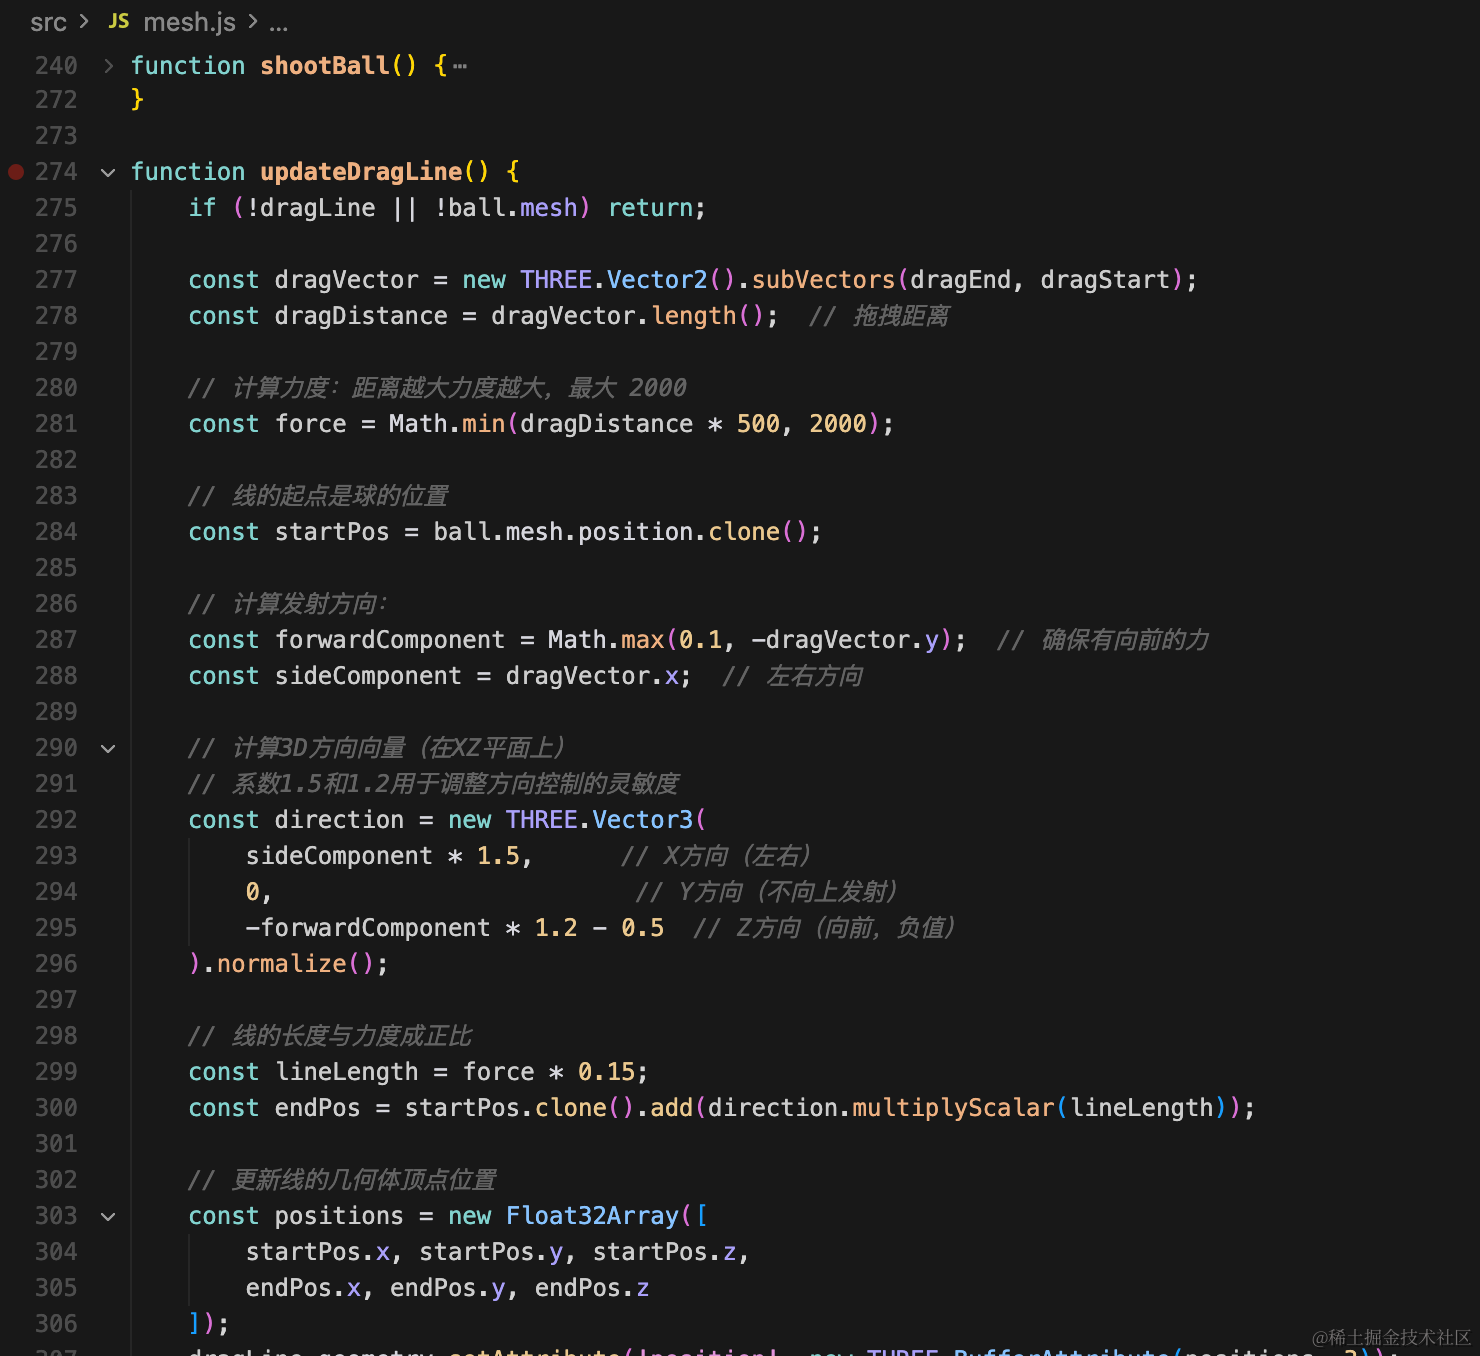1480x1356 pixels.
Task: Click the '计算发射方向' comment on line 286
Action: tap(305, 604)
